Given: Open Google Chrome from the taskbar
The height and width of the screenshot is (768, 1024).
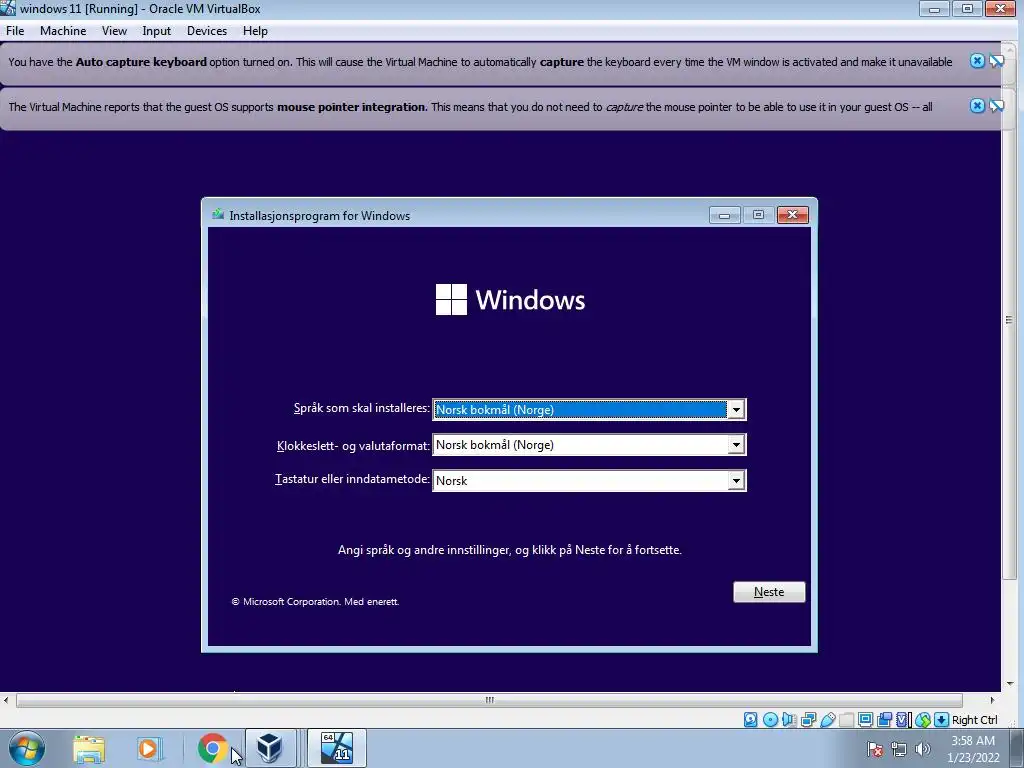Looking at the screenshot, I should [x=212, y=748].
